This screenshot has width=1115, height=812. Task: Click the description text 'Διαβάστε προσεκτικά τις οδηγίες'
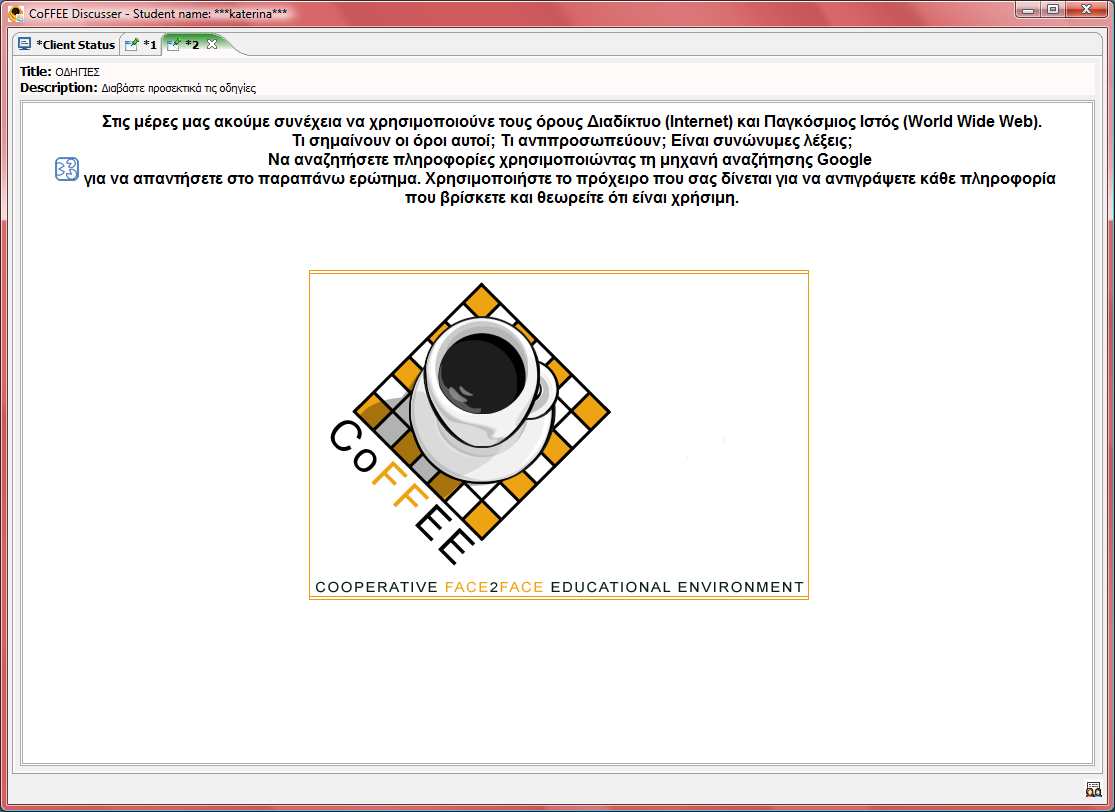click(x=178, y=88)
